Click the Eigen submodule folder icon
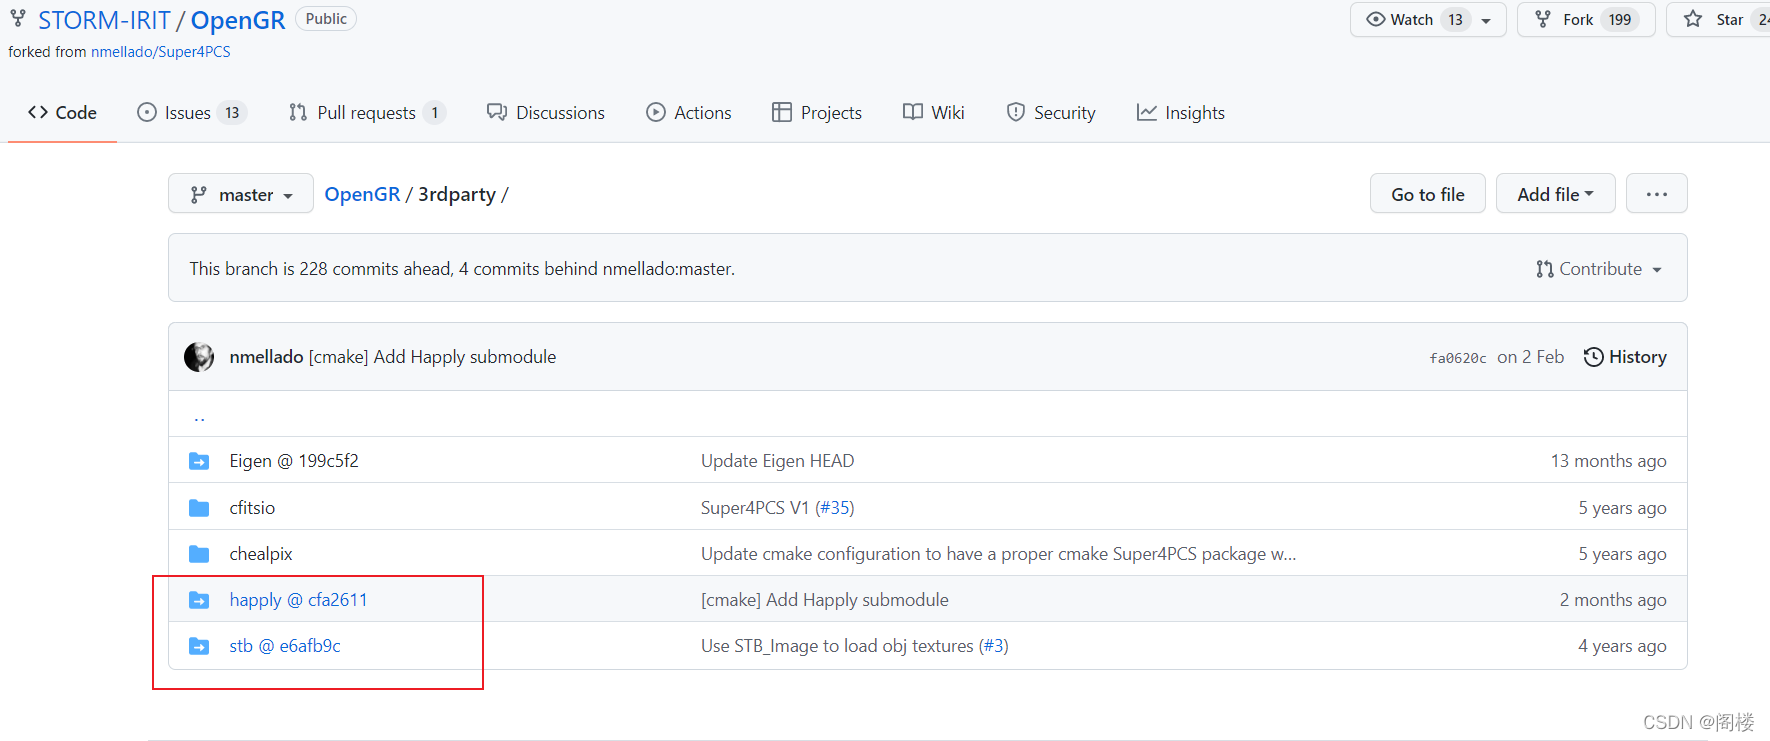This screenshot has height=741, width=1770. [x=199, y=461]
